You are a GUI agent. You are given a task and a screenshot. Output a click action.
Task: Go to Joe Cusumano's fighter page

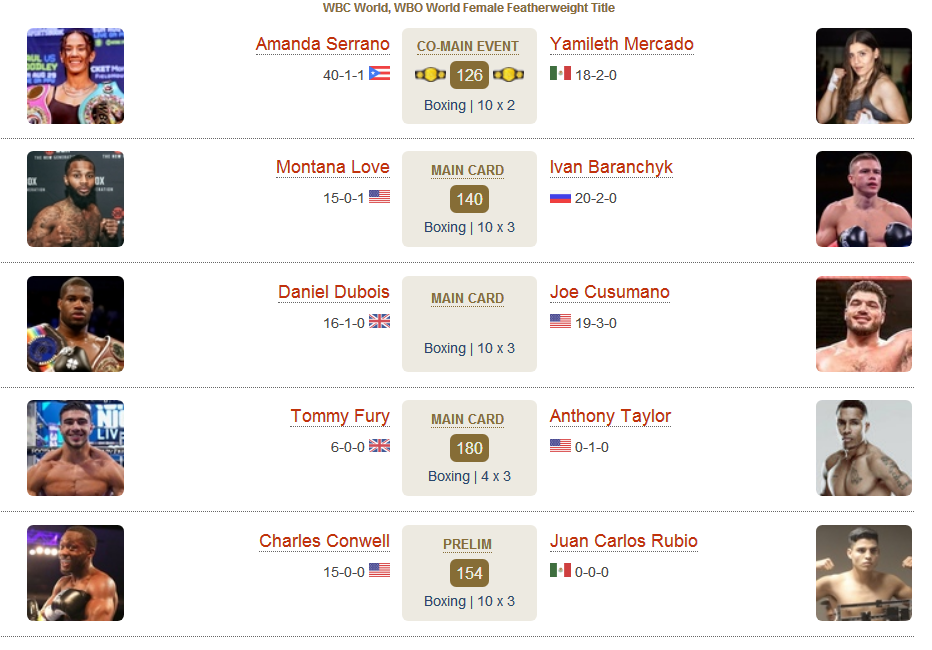[x=609, y=292]
